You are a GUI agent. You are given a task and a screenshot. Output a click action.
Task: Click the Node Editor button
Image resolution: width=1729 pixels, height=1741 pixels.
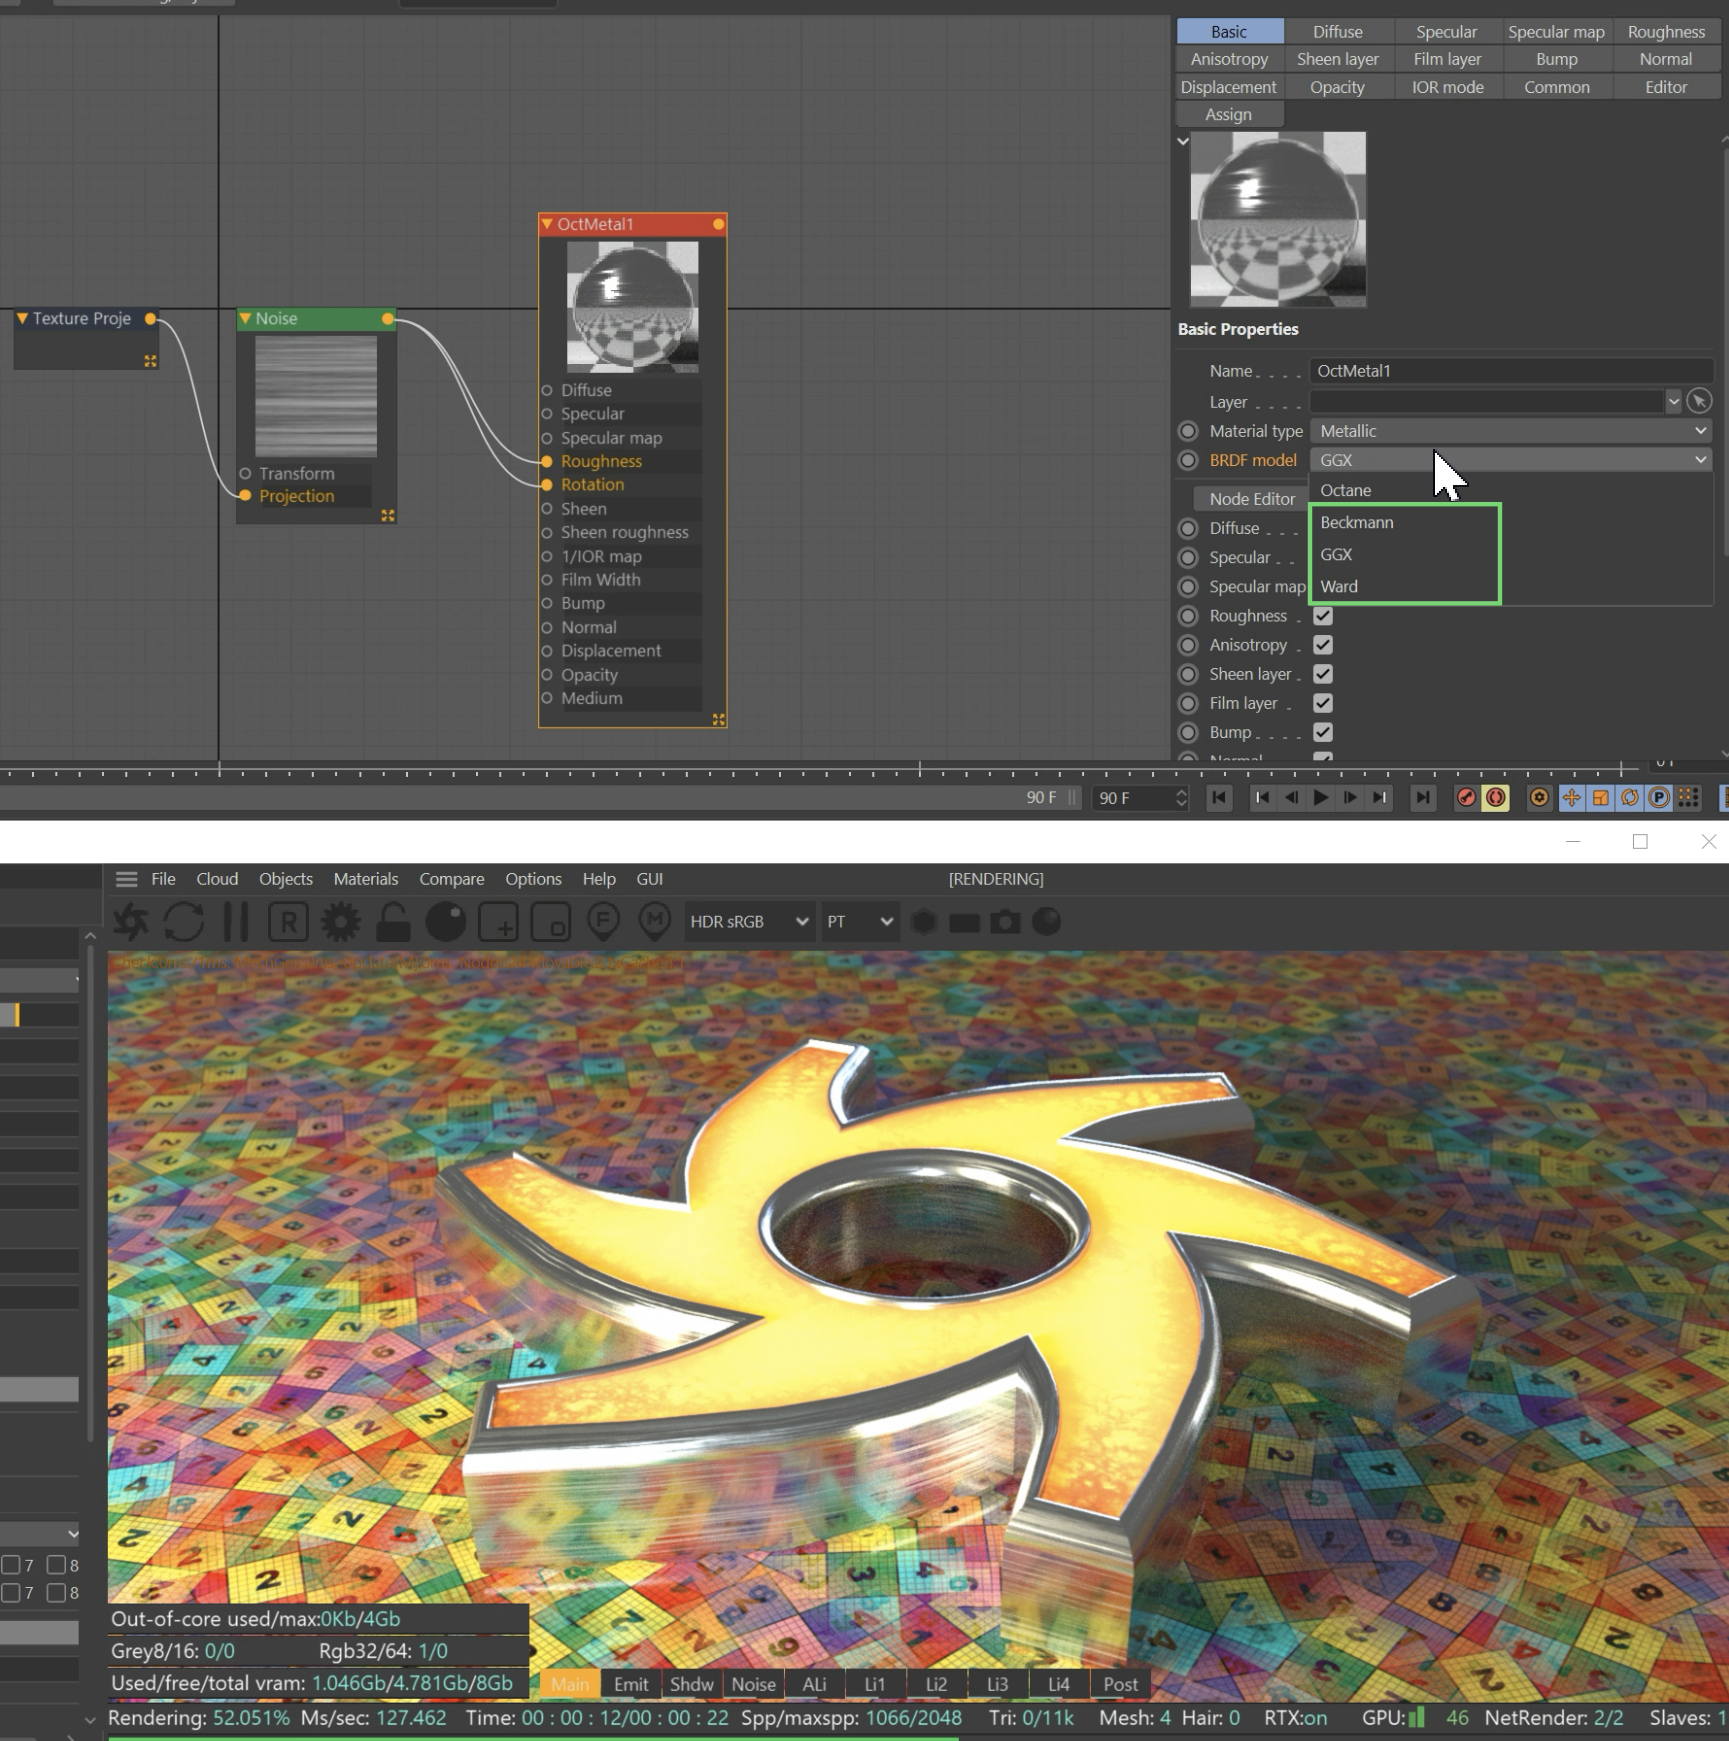click(1252, 499)
